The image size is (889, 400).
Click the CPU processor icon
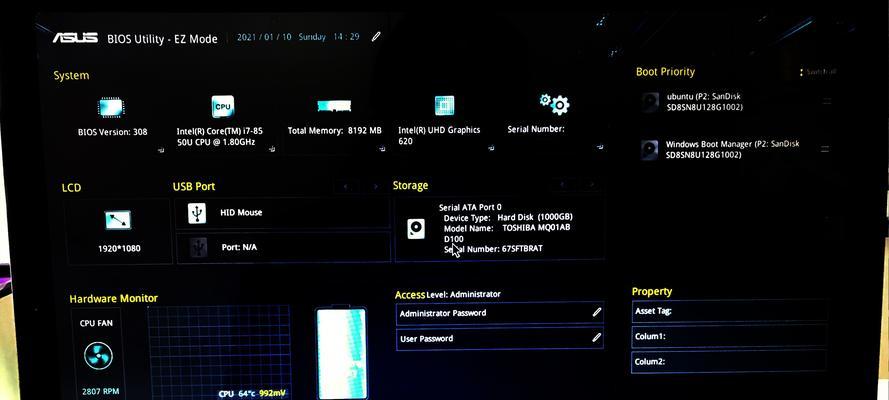click(x=222, y=106)
